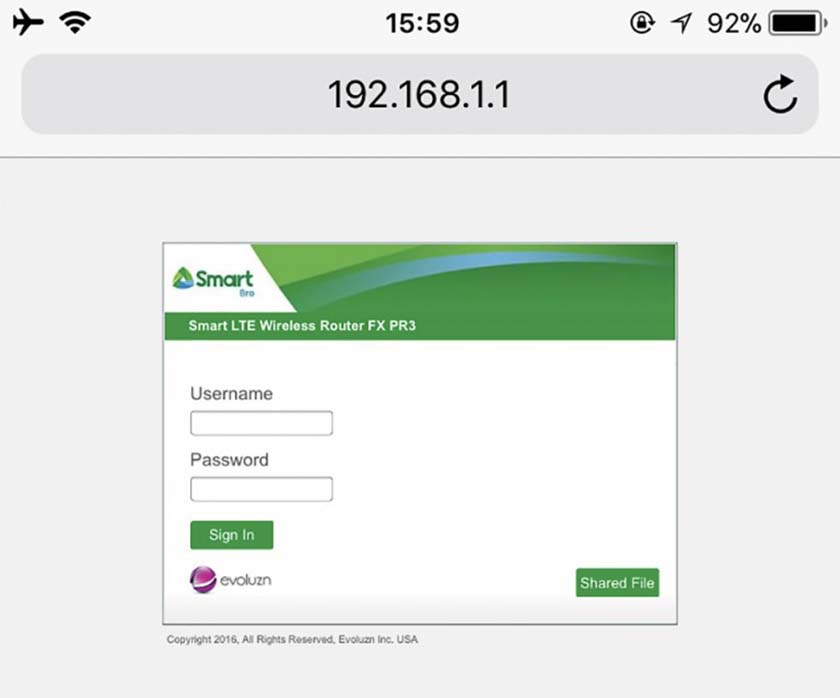This screenshot has width=840, height=698.
Task: Focus the Password input field
Action: point(261,489)
